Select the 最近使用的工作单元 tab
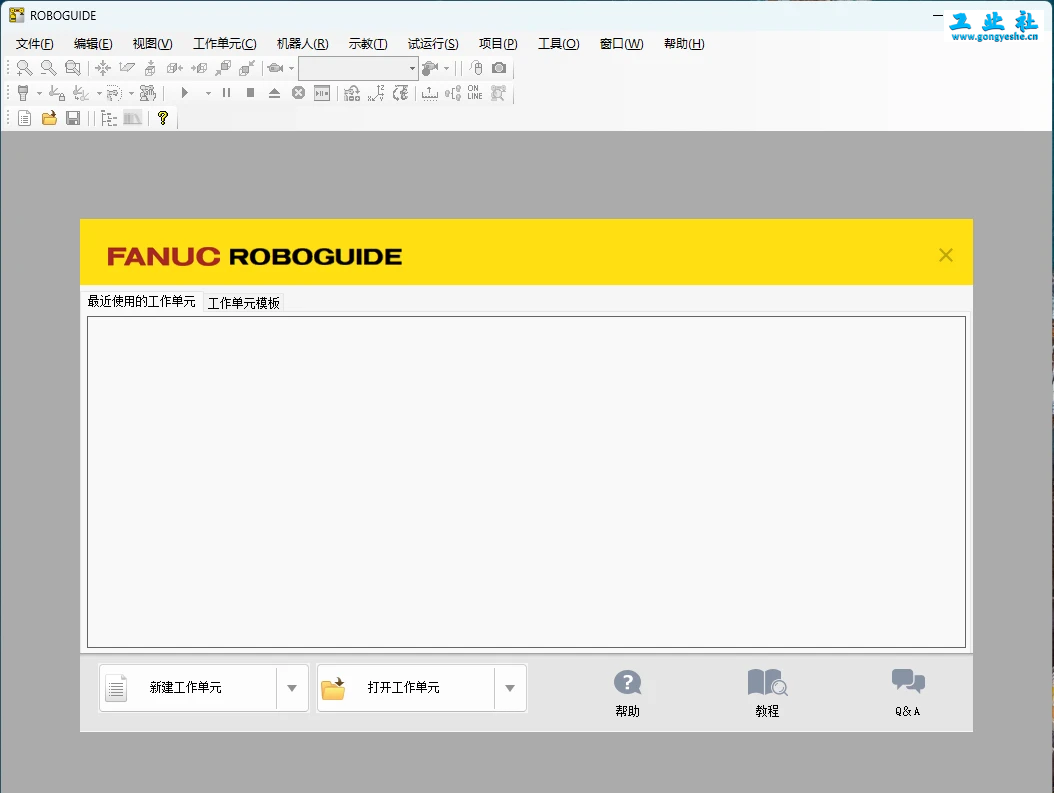Screen dimensions: 1054x793 [142, 301]
